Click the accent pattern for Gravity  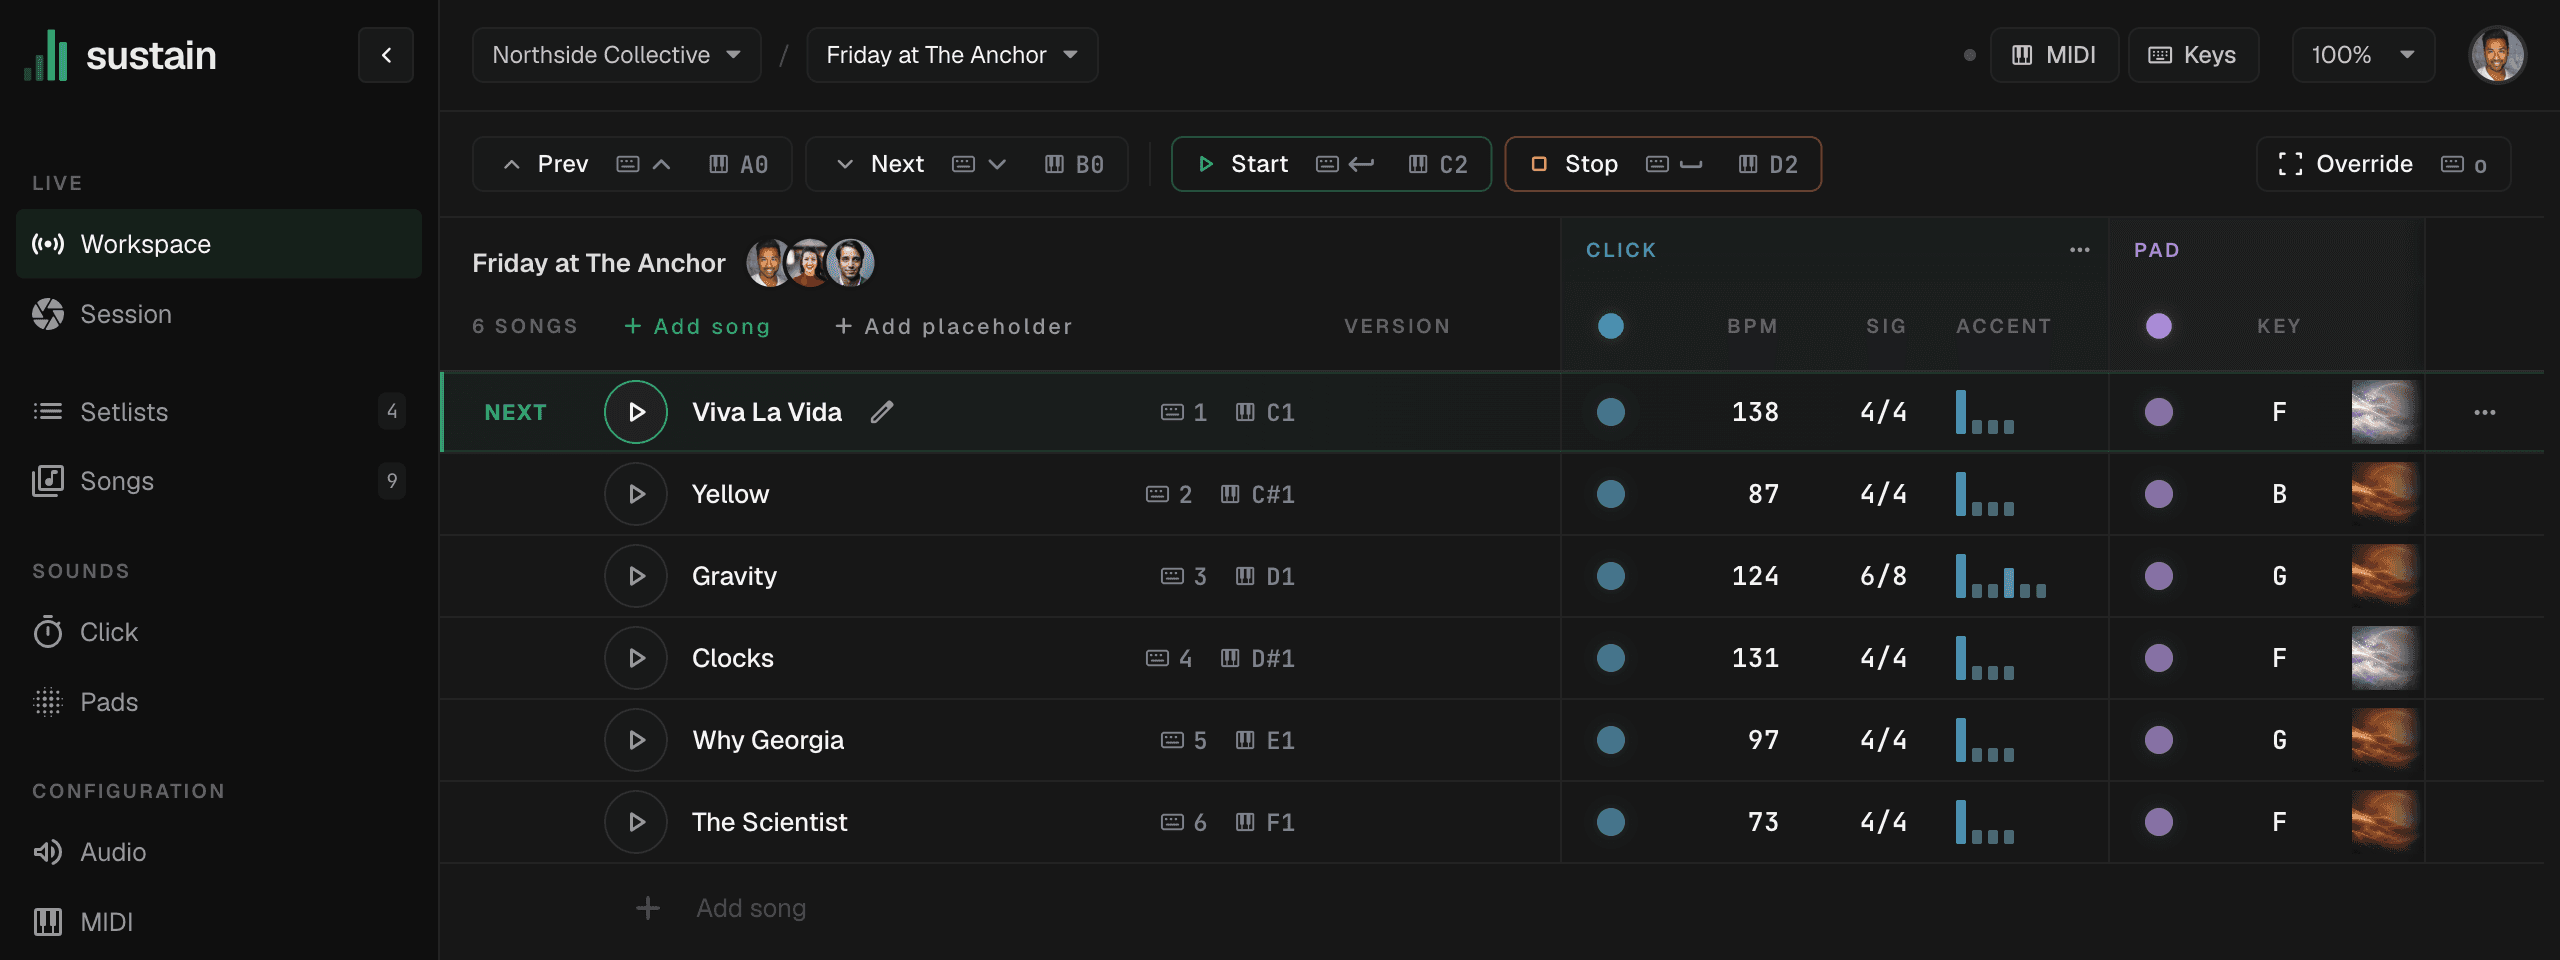point(2001,576)
